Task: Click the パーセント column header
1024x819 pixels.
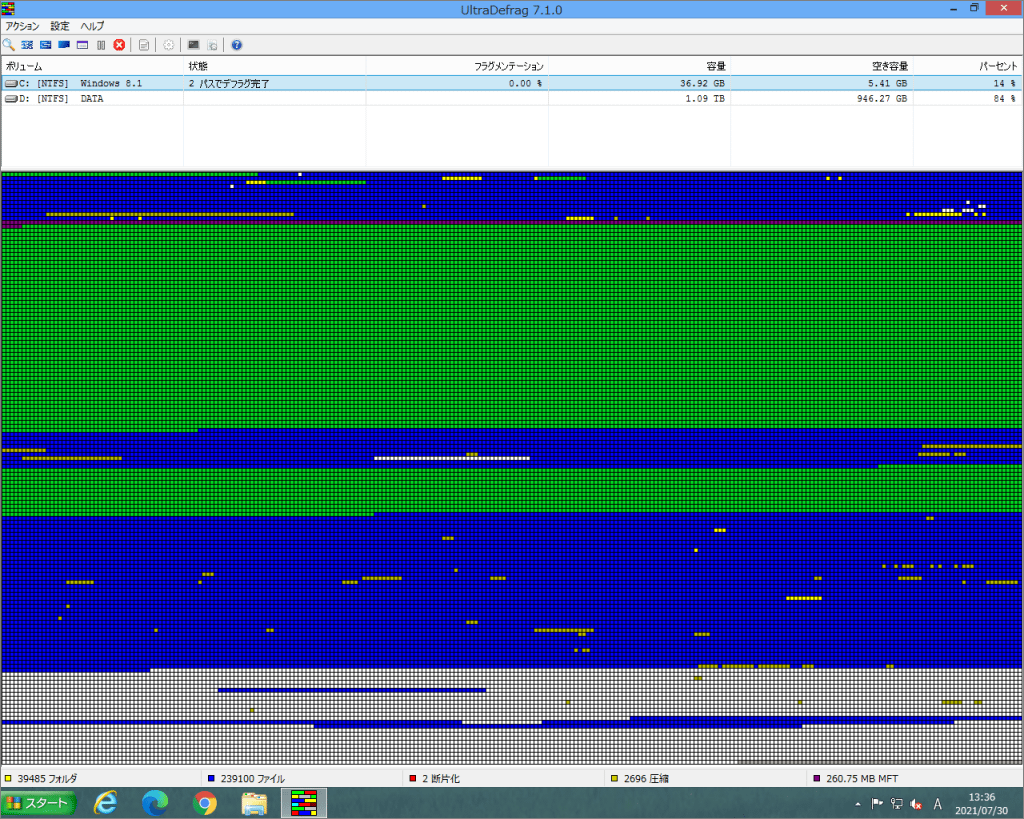Action: [967, 66]
